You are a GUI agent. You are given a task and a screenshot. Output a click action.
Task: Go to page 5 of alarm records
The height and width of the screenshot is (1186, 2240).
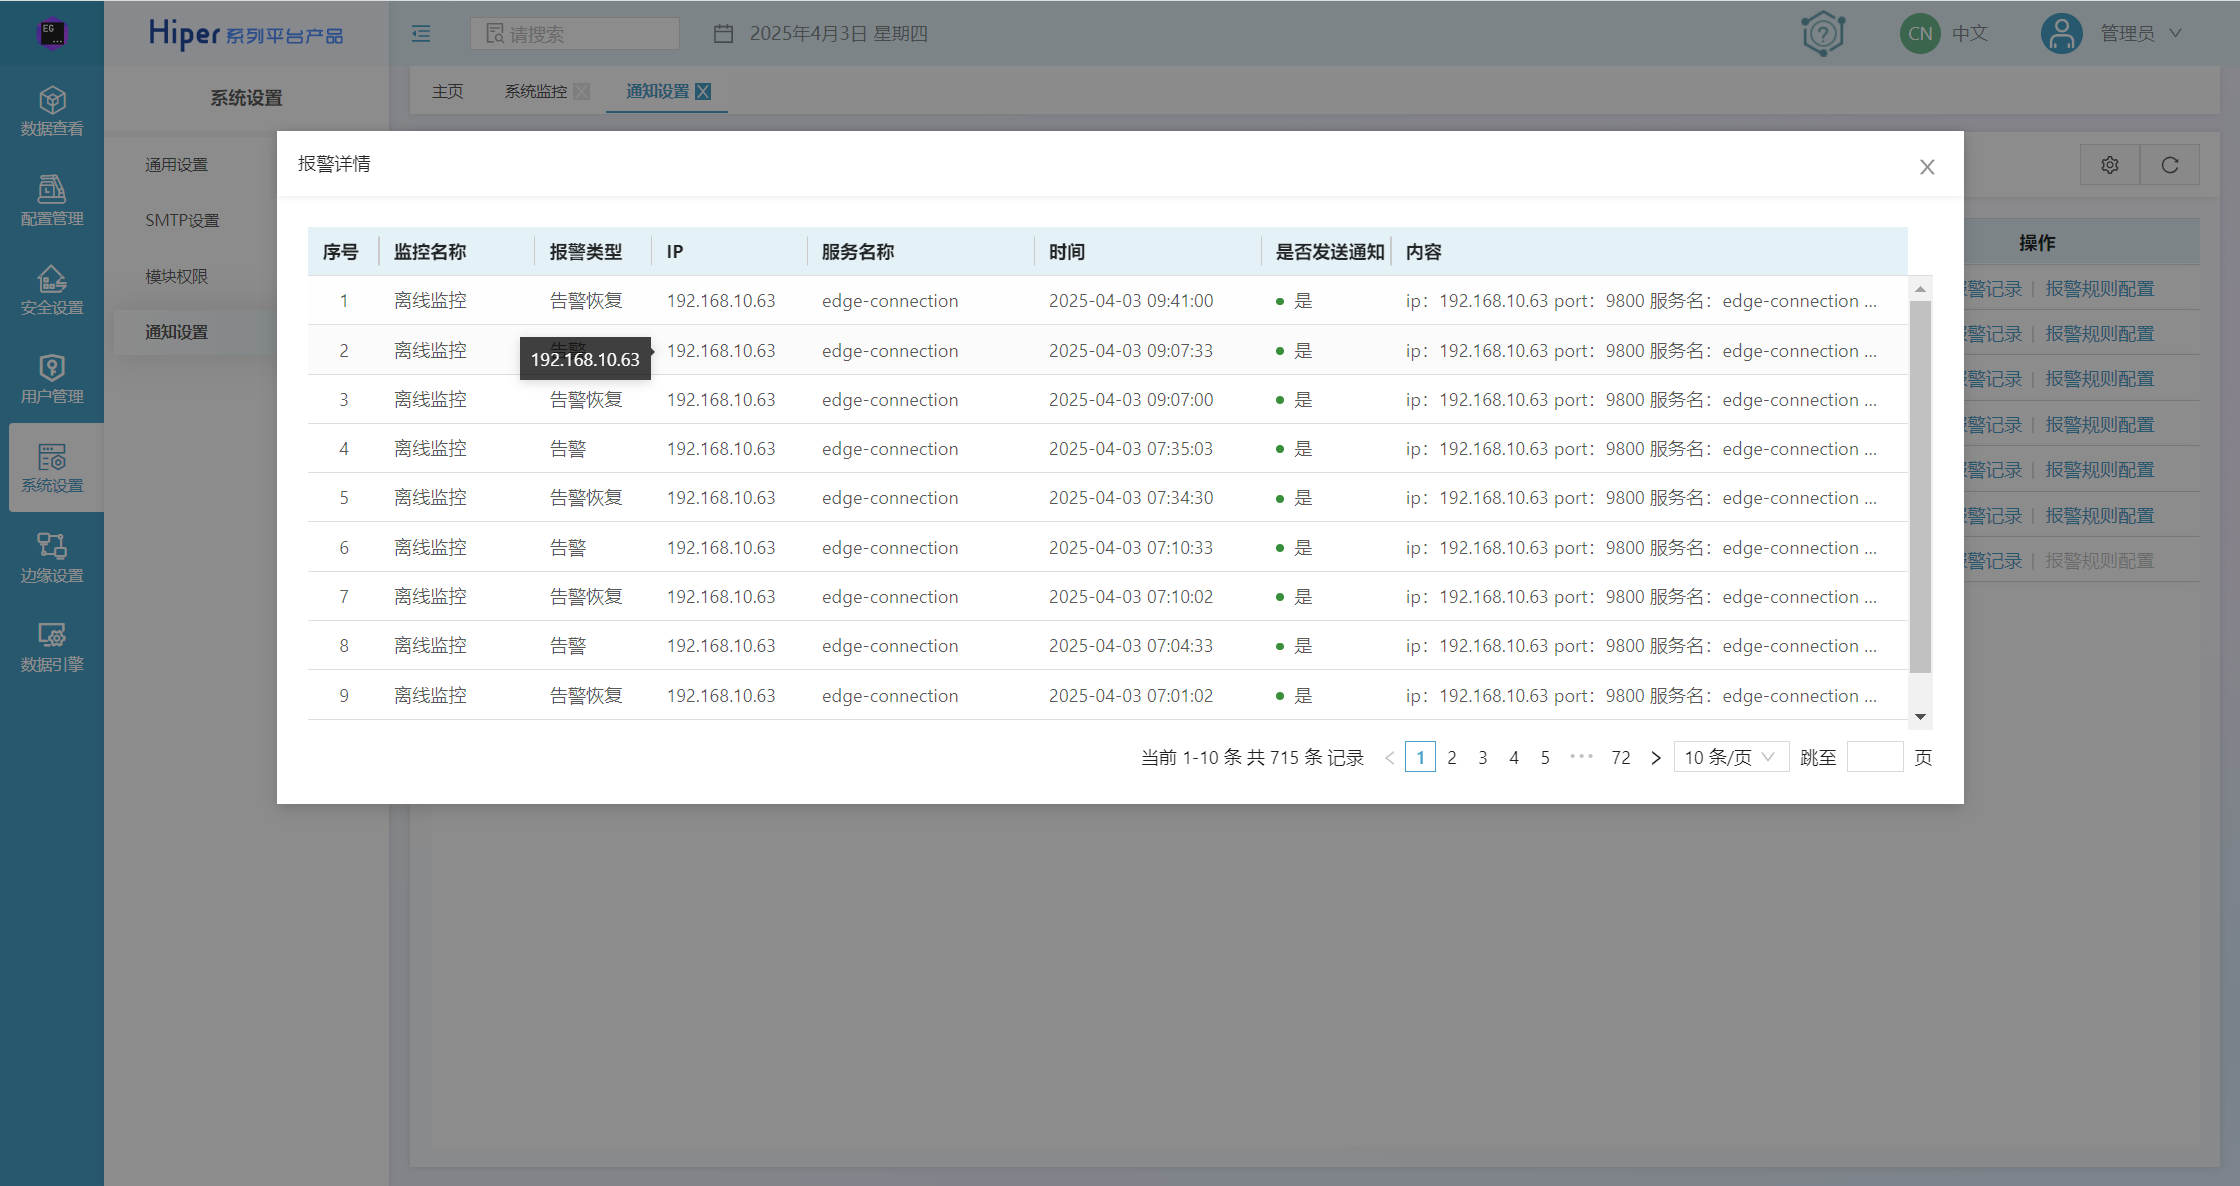click(1545, 758)
